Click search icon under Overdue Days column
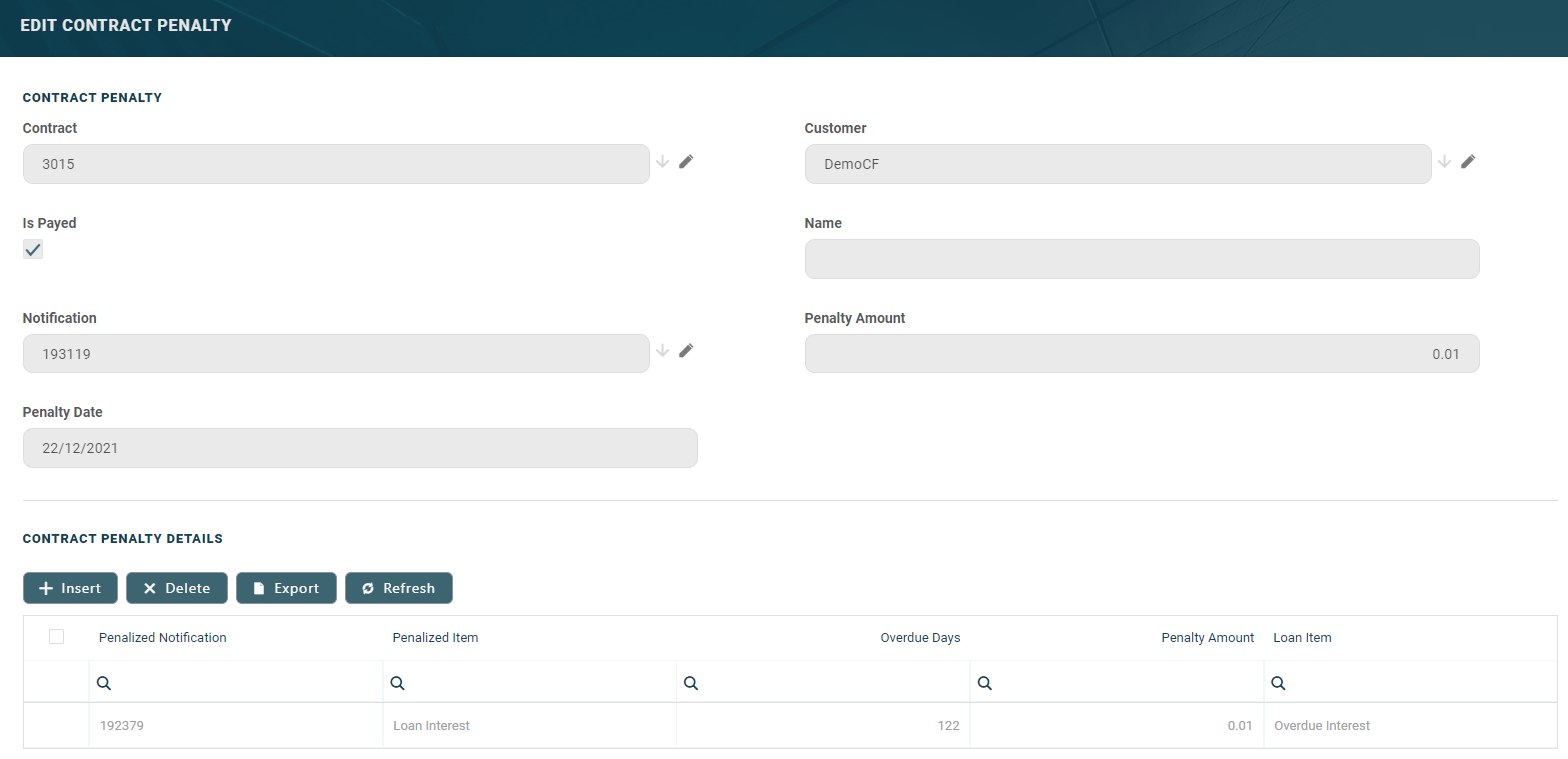 [690, 683]
